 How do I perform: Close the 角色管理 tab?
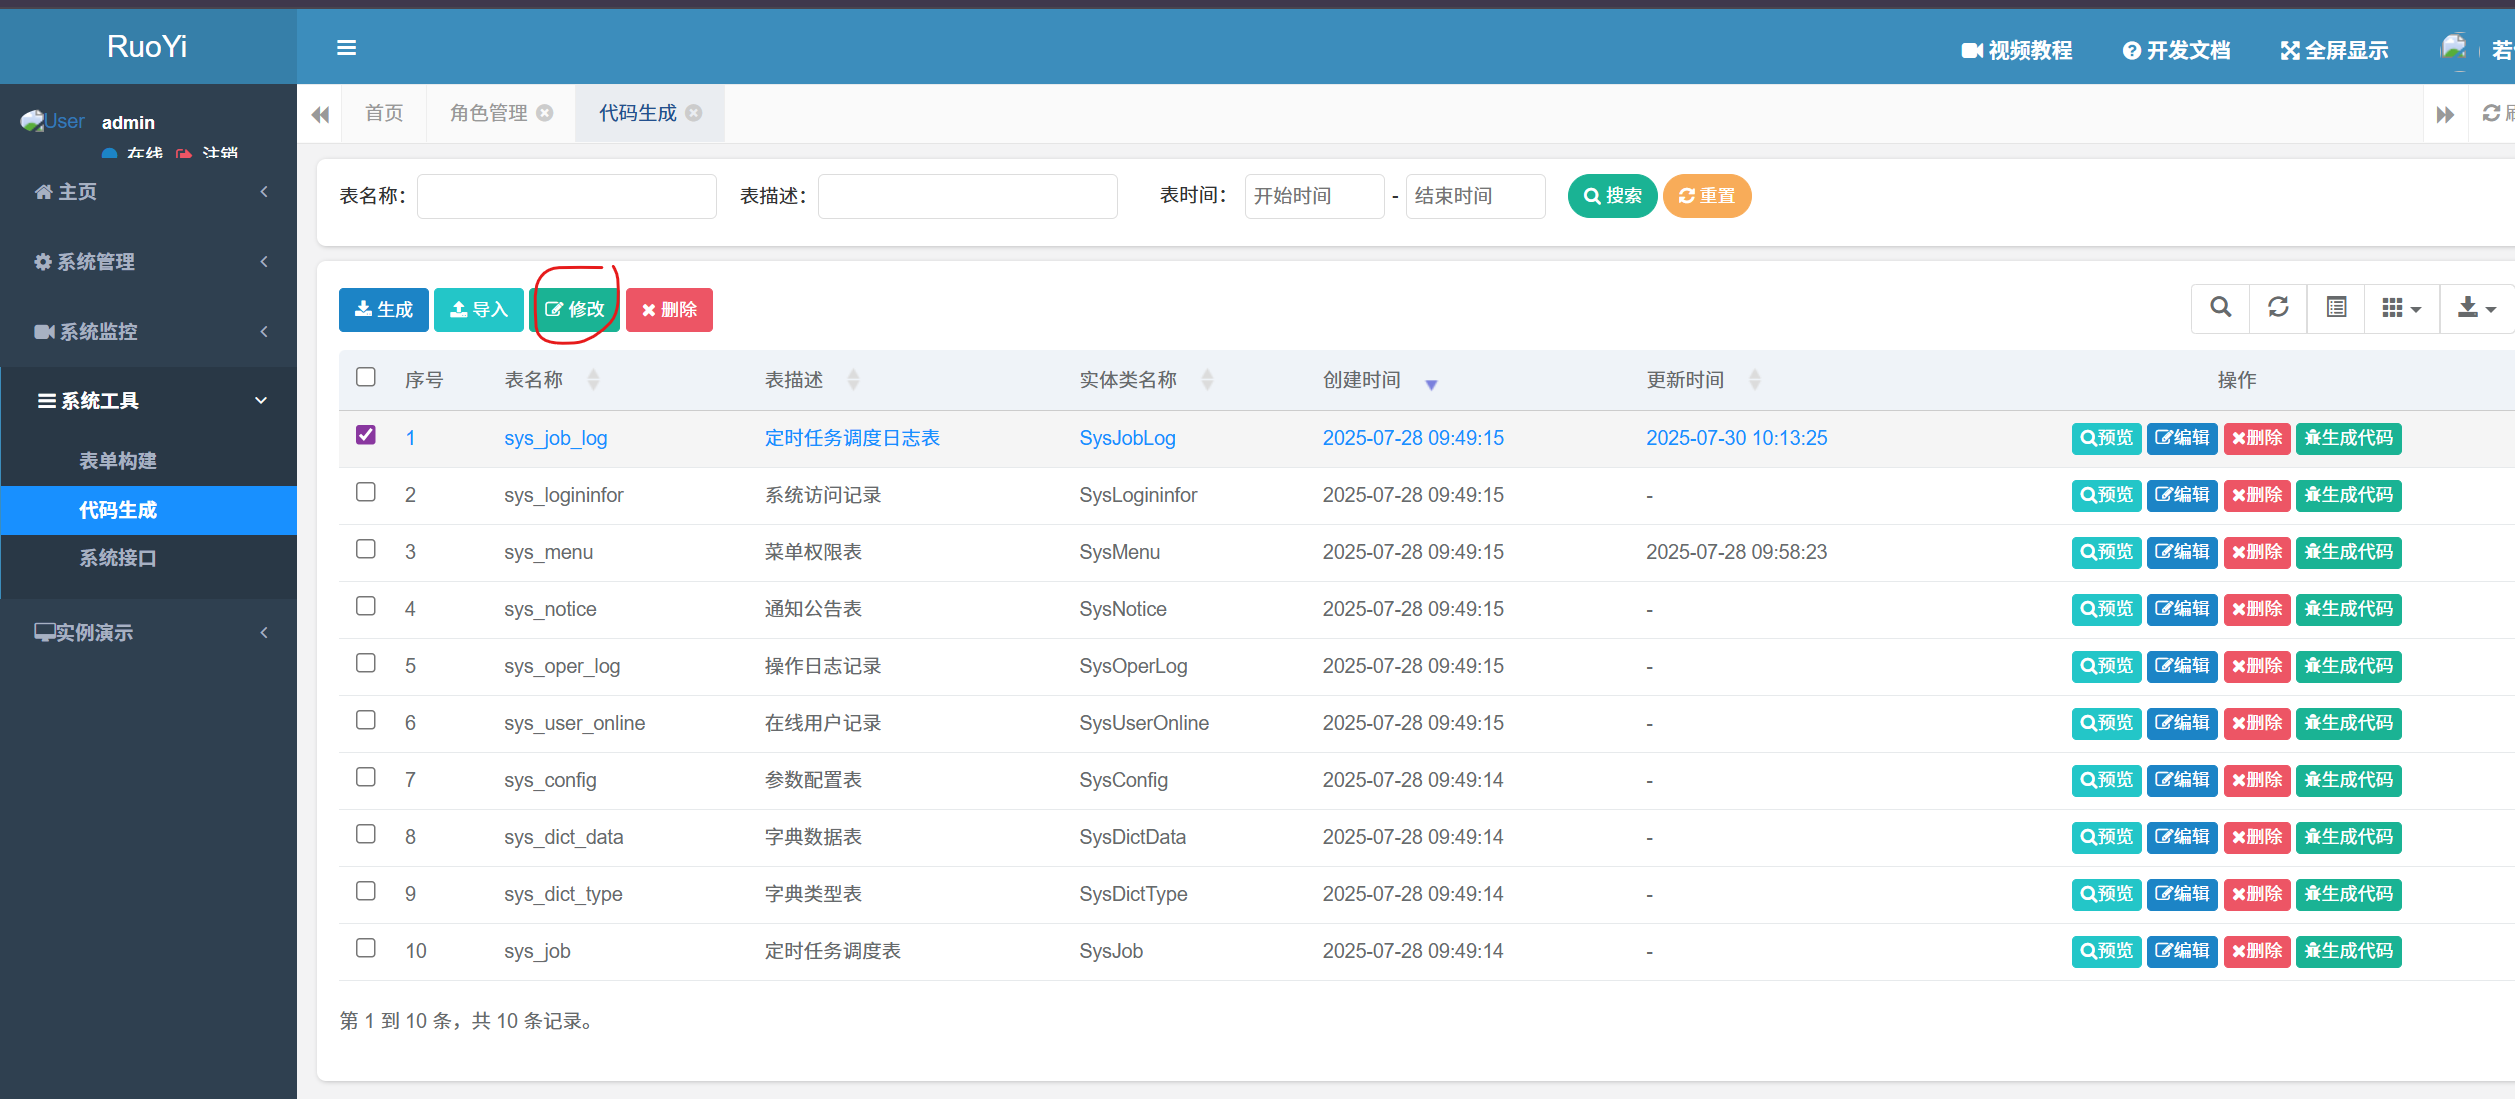point(545,113)
